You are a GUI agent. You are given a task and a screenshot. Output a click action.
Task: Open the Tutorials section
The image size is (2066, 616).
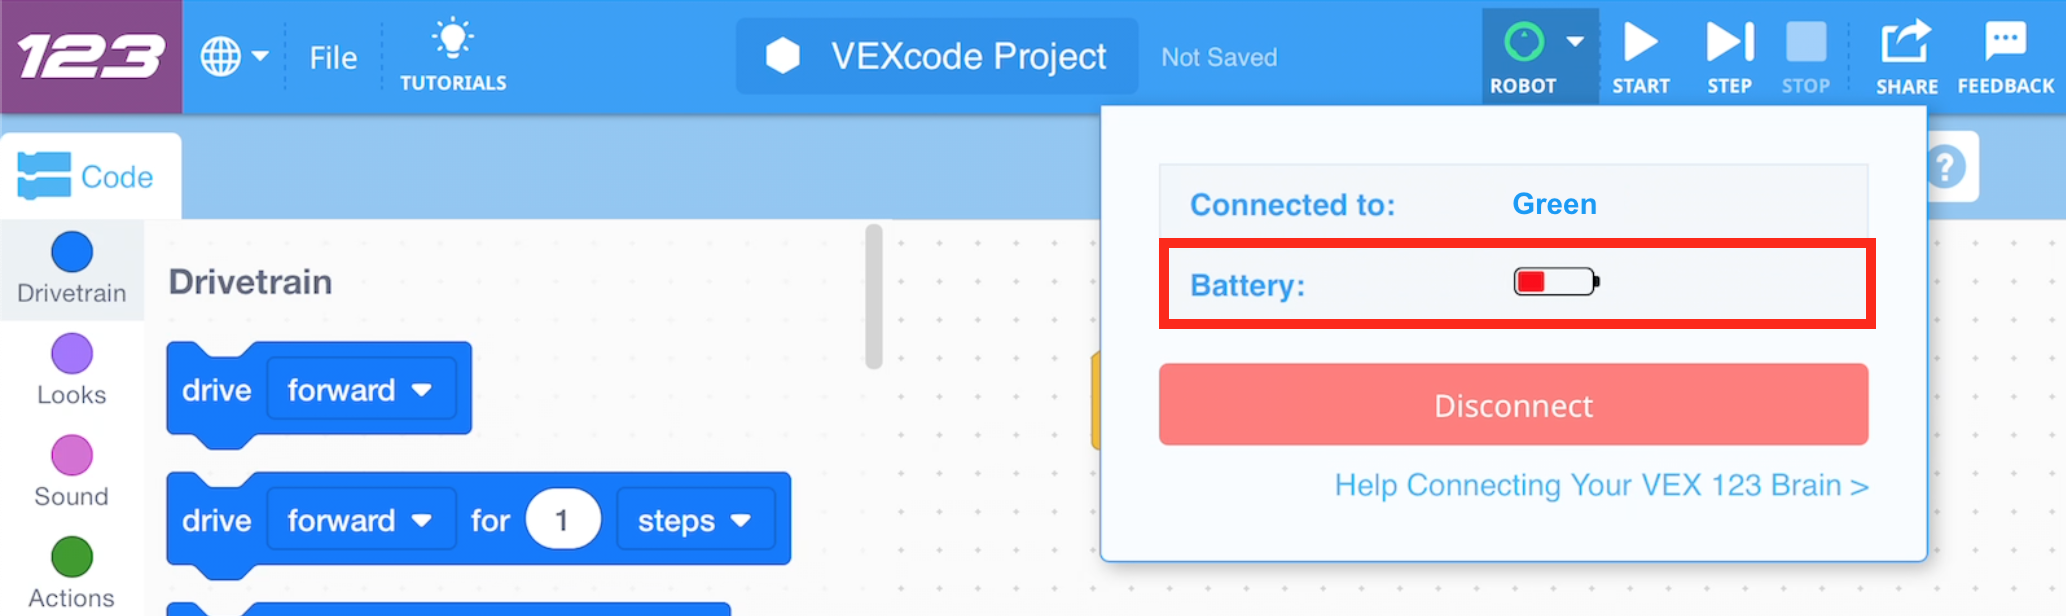pos(452,55)
